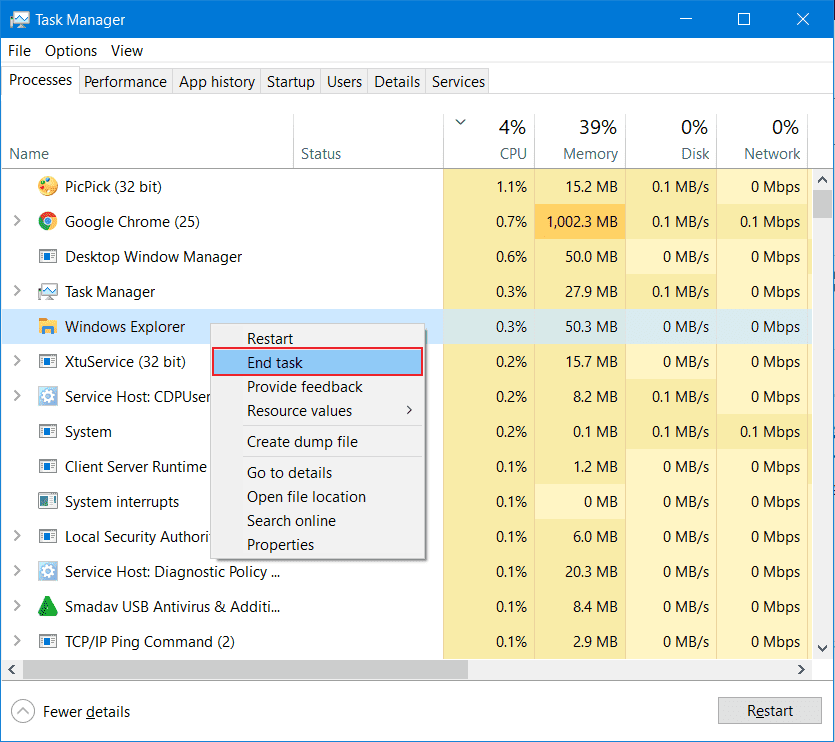The image size is (835, 742).
Task: Sort by the CPU column header
Action: point(489,141)
